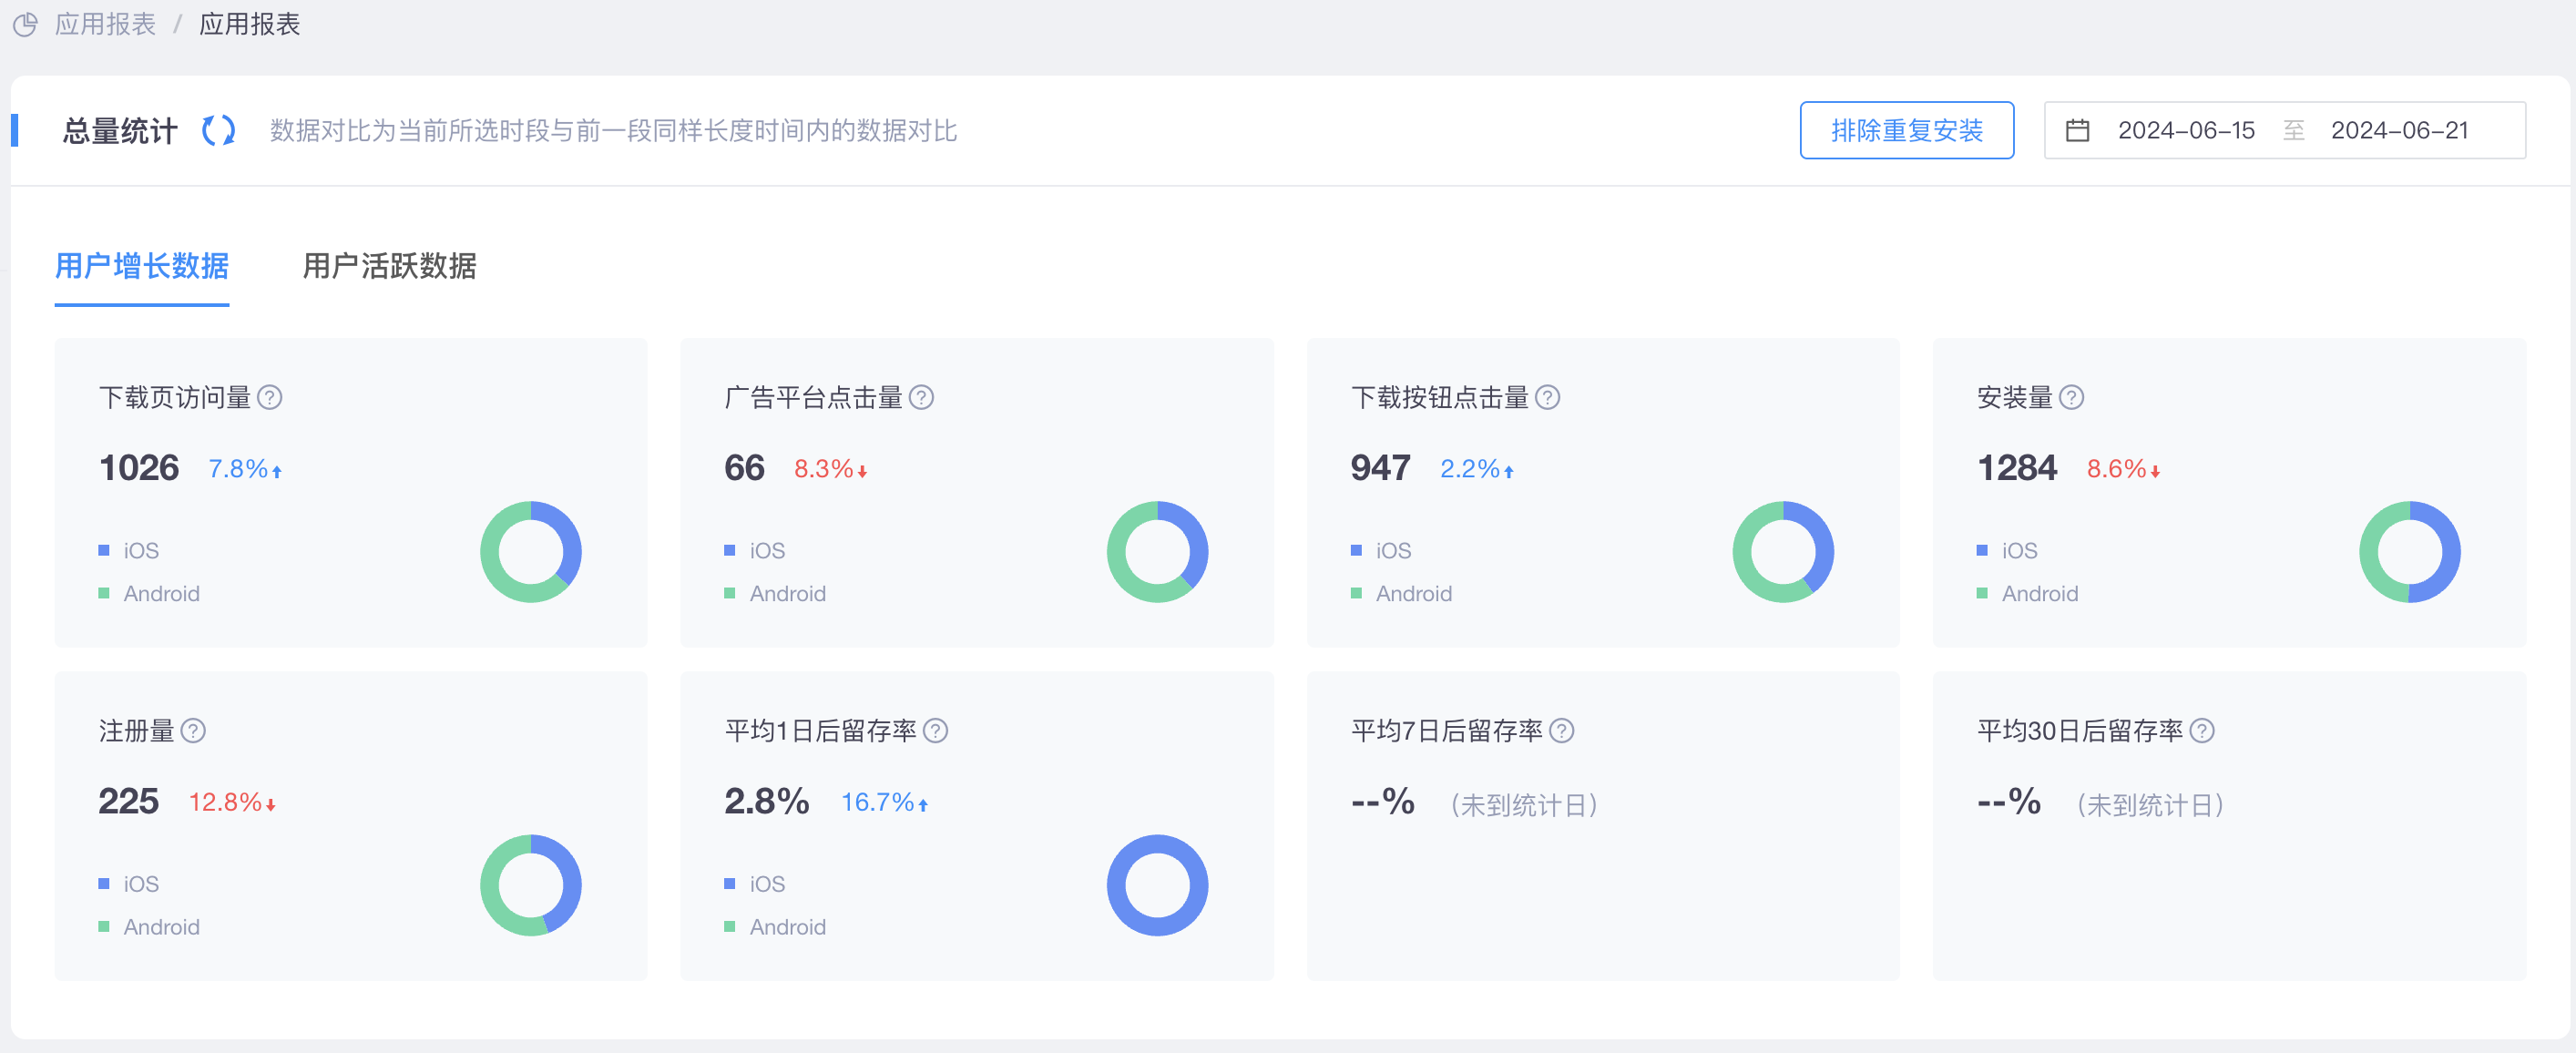Toggle Android legend in 注册量 card
Viewport: 2576px width, 1053px height.
[149, 926]
